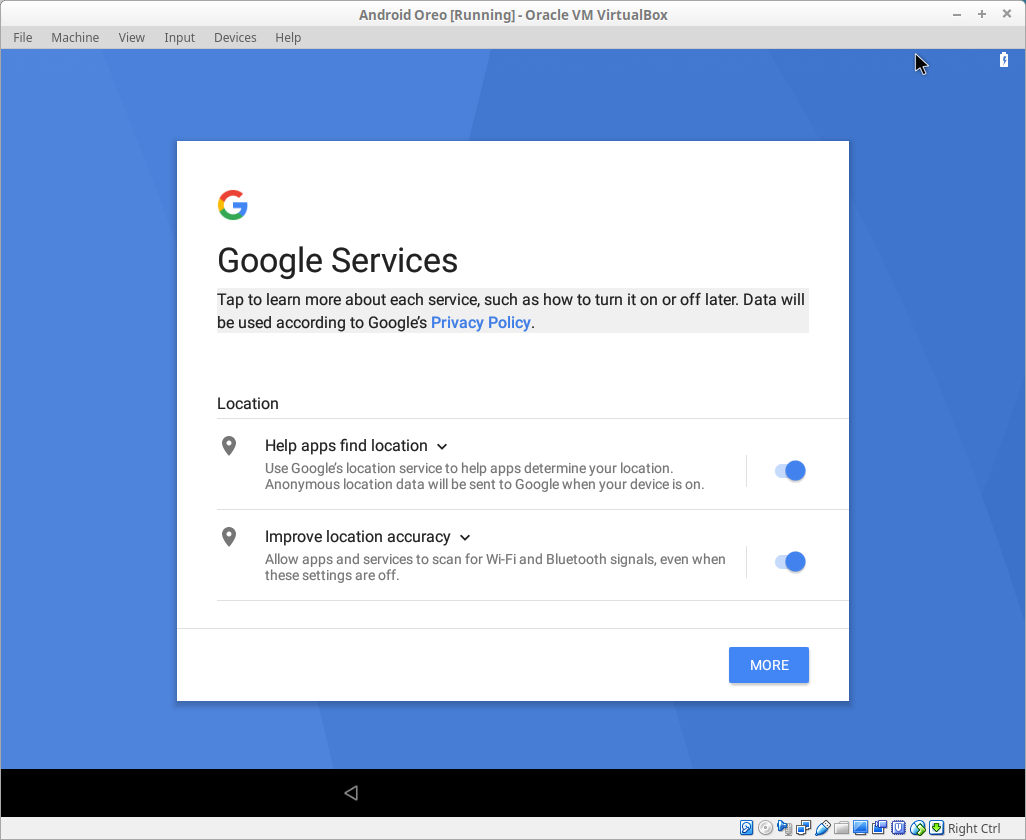This screenshot has height=840, width=1026.
Task: Minimize the VirtualBox window
Action: click(957, 14)
